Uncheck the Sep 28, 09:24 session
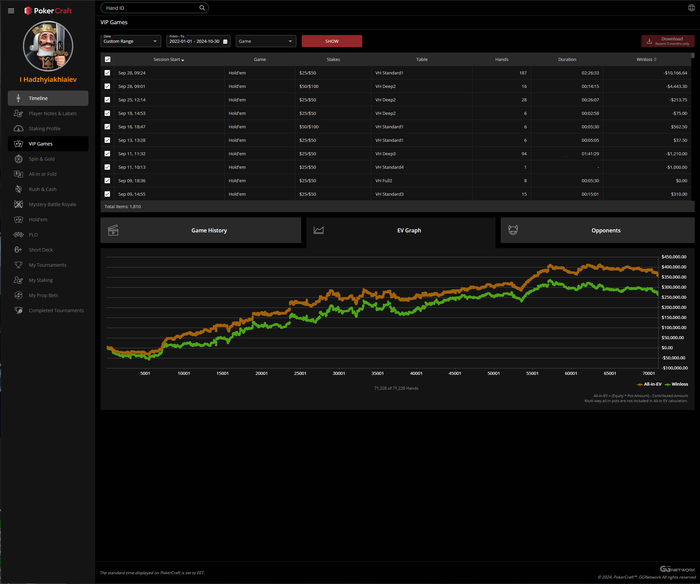The image size is (700, 584). (108, 73)
